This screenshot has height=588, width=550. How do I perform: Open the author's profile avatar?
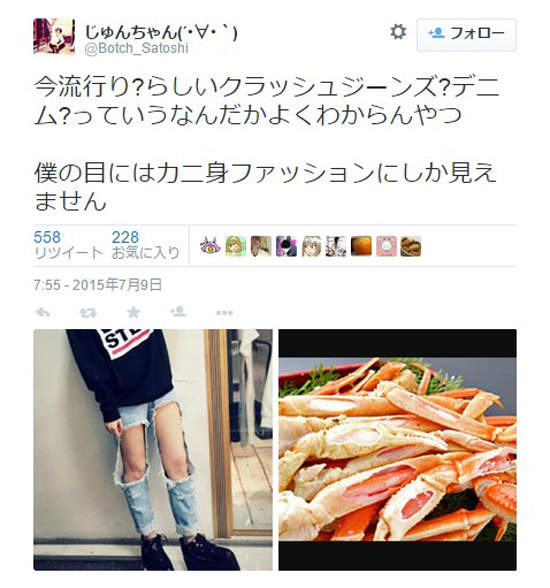54,36
